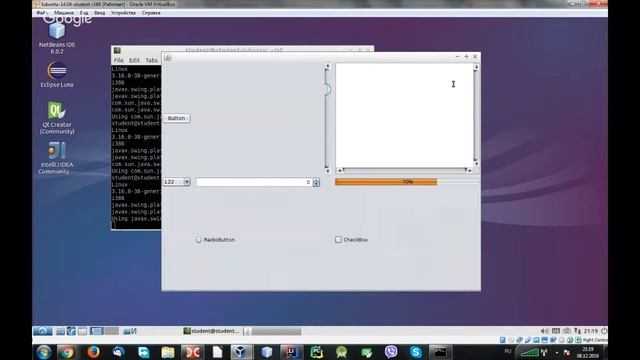This screenshot has height=360, width=640.
Task: Click inside the spinner field showing 0
Action: [254, 182]
